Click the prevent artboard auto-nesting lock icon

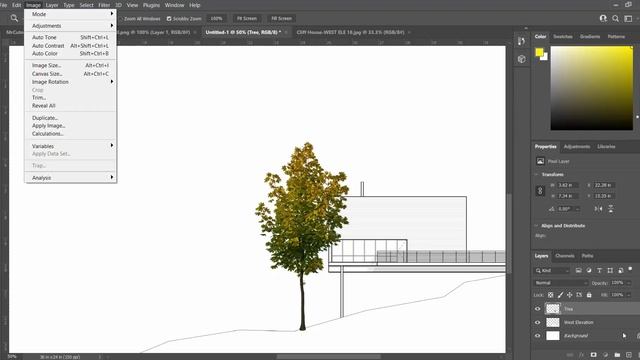(579, 295)
